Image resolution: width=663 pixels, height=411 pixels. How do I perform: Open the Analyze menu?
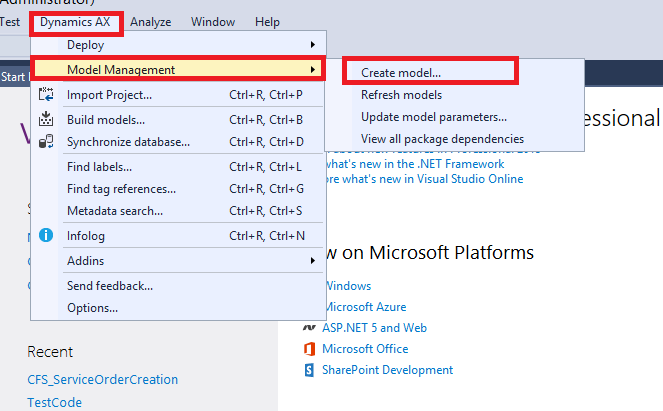(x=150, y=22)
